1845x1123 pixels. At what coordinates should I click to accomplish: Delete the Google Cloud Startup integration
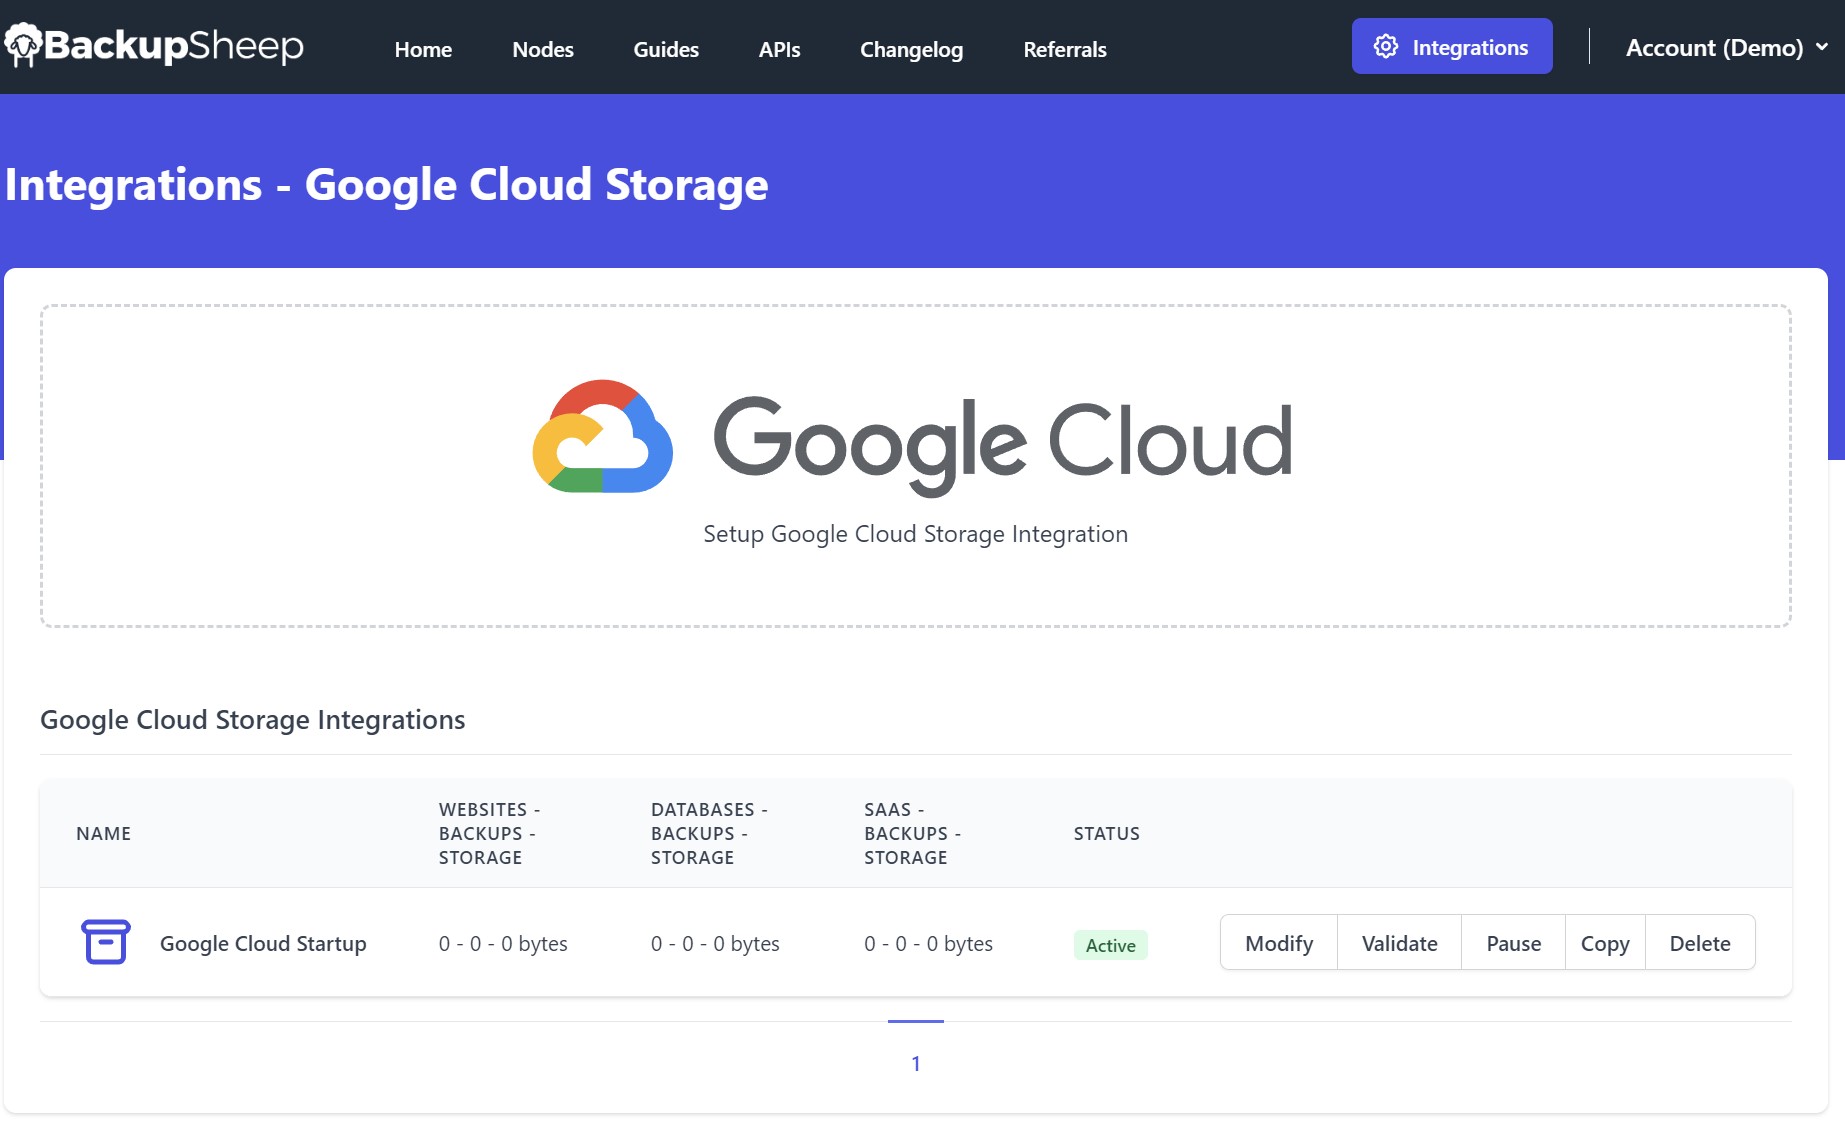click(1700, 942)
